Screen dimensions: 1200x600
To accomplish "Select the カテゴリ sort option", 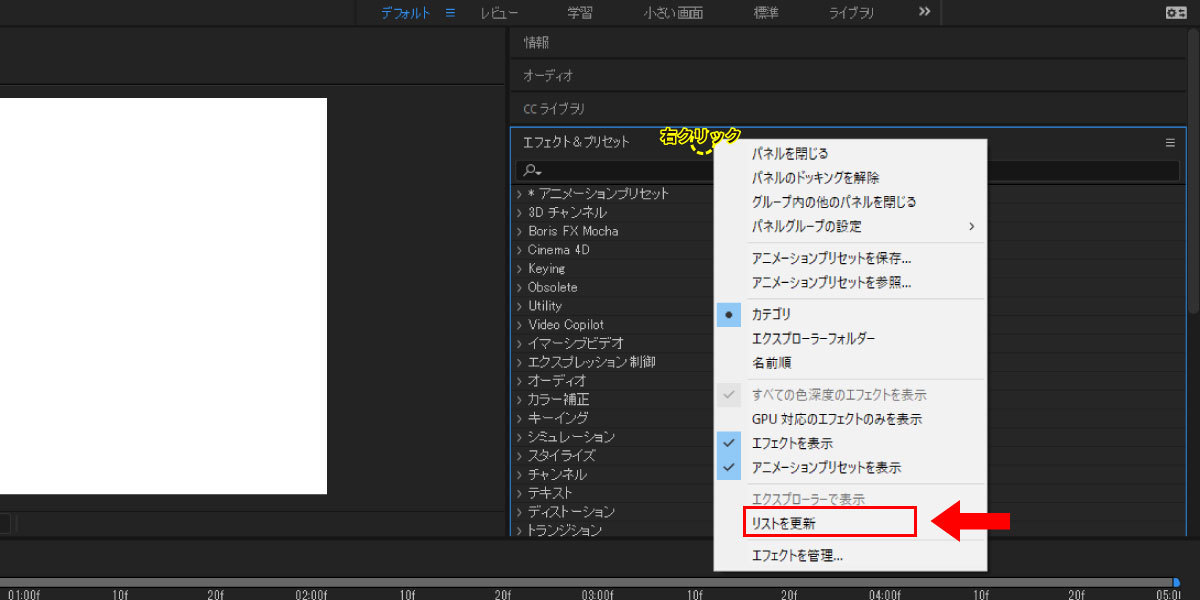I will [x=772, y=314].
